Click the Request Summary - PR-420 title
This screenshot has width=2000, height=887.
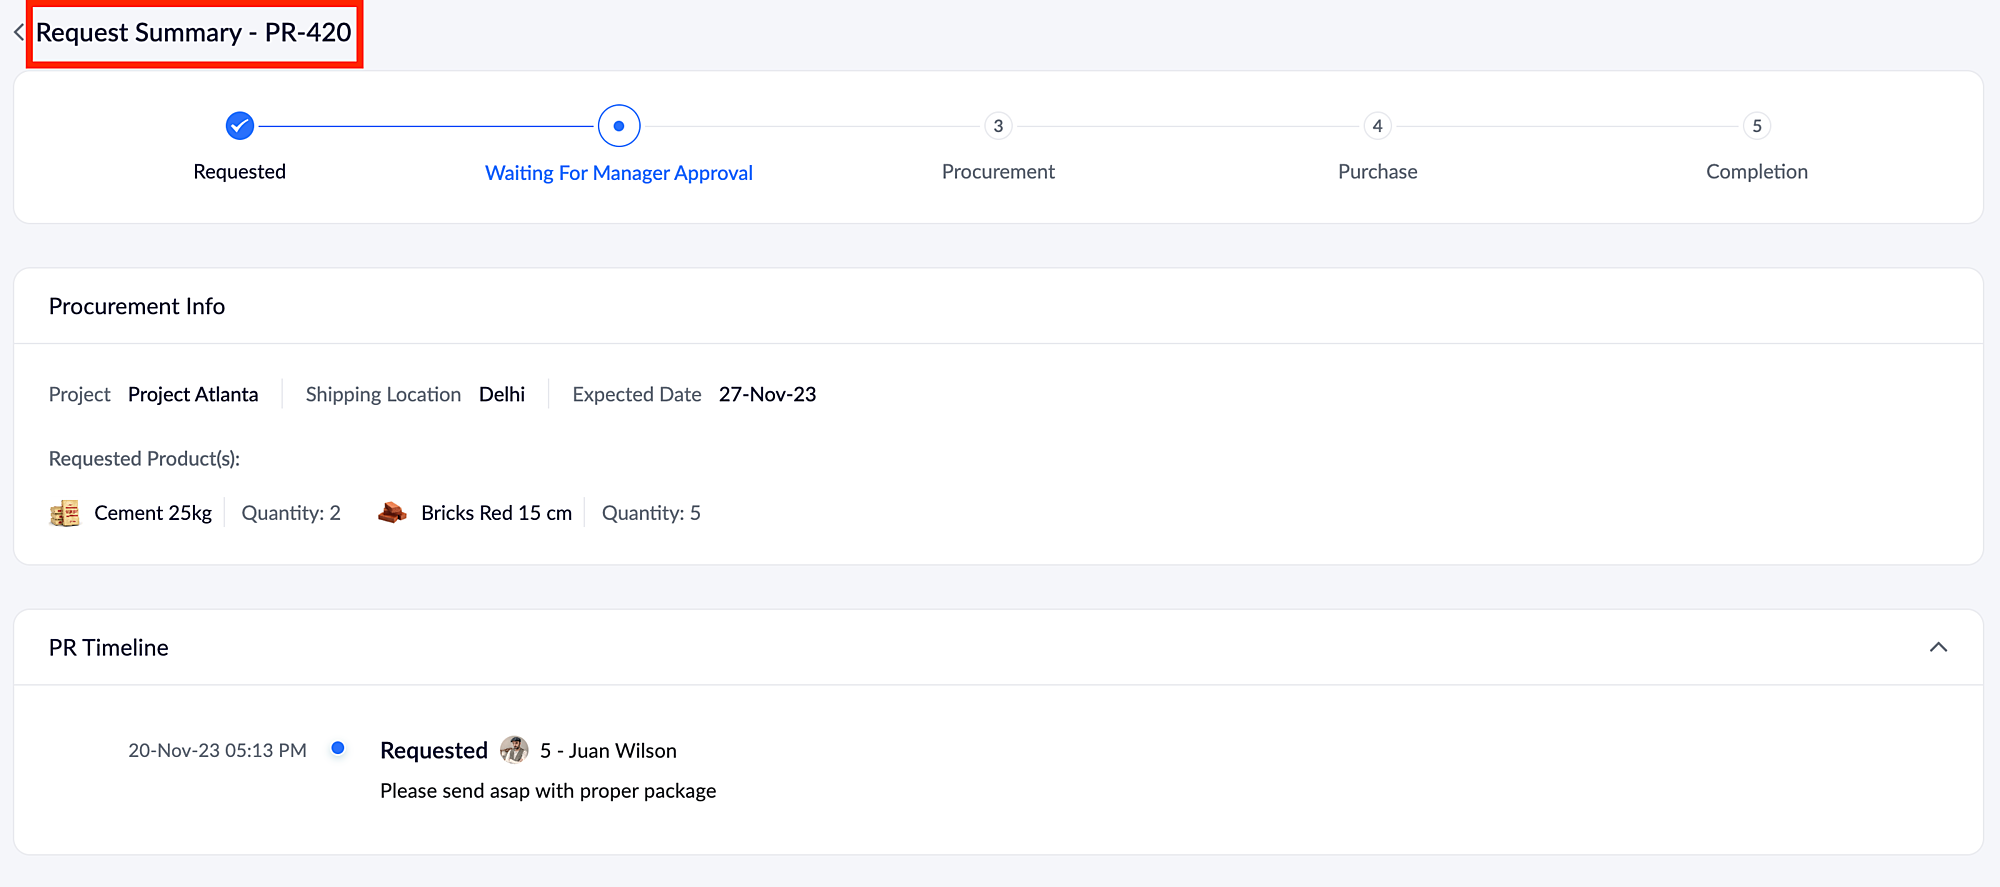pos(194,32)
